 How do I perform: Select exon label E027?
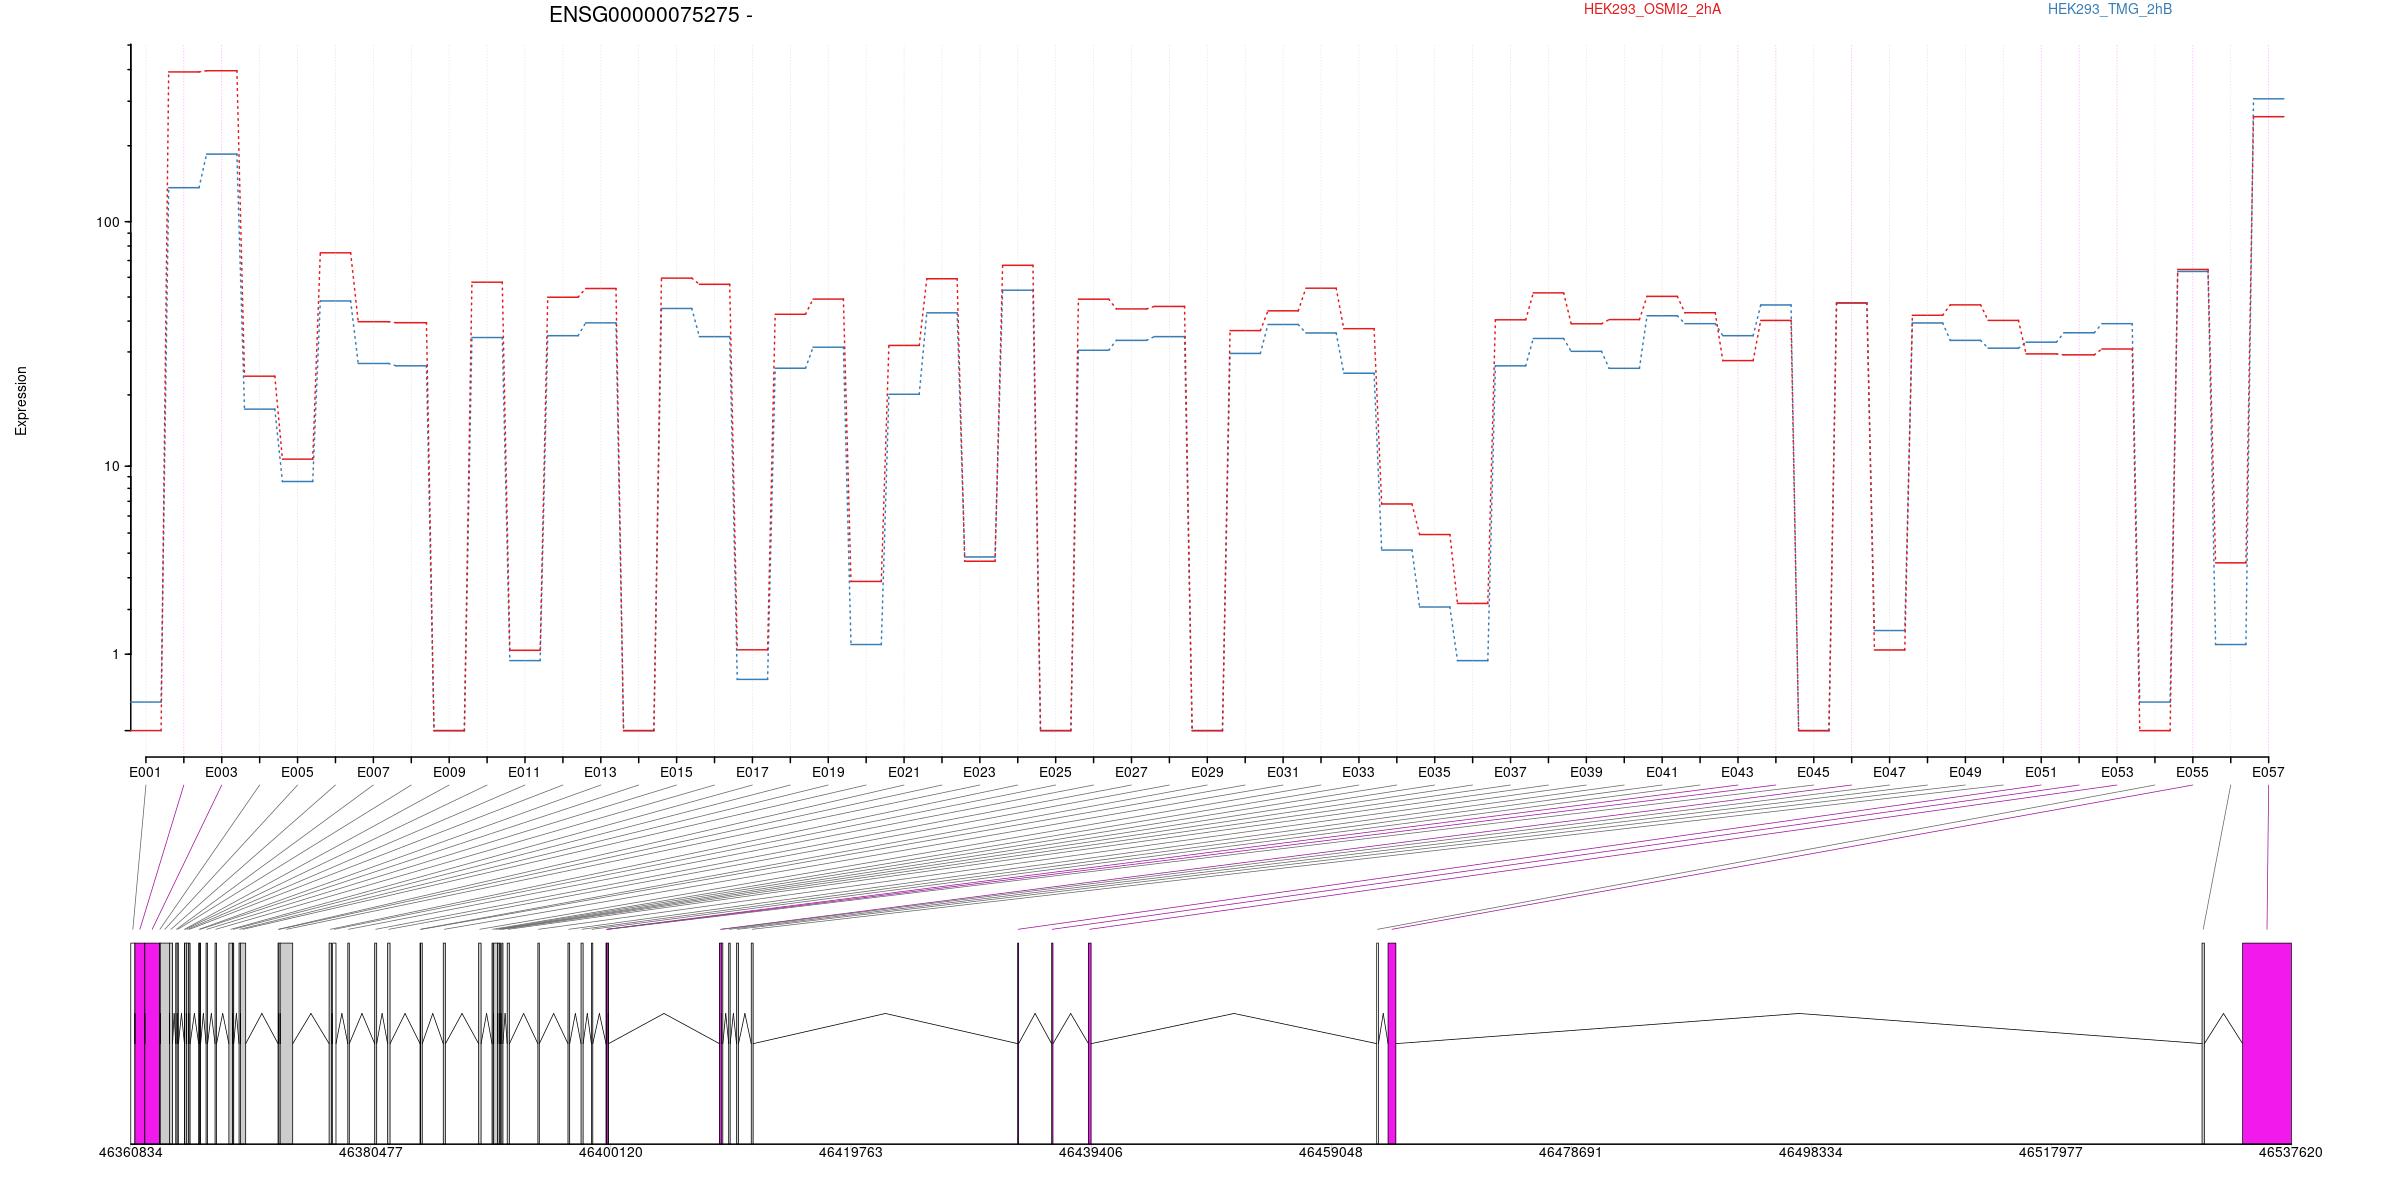pyautogui.click(x=1131, y=772)
